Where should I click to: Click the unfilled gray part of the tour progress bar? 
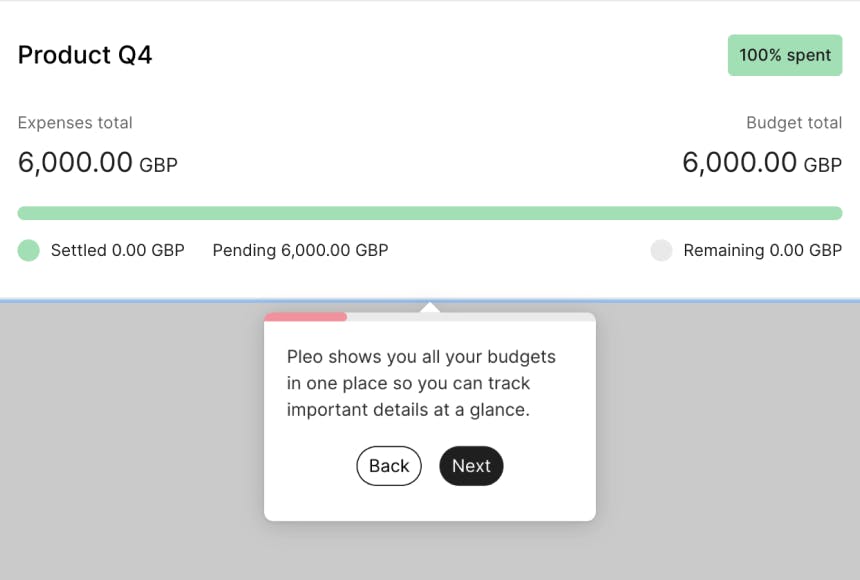point(470,317)
